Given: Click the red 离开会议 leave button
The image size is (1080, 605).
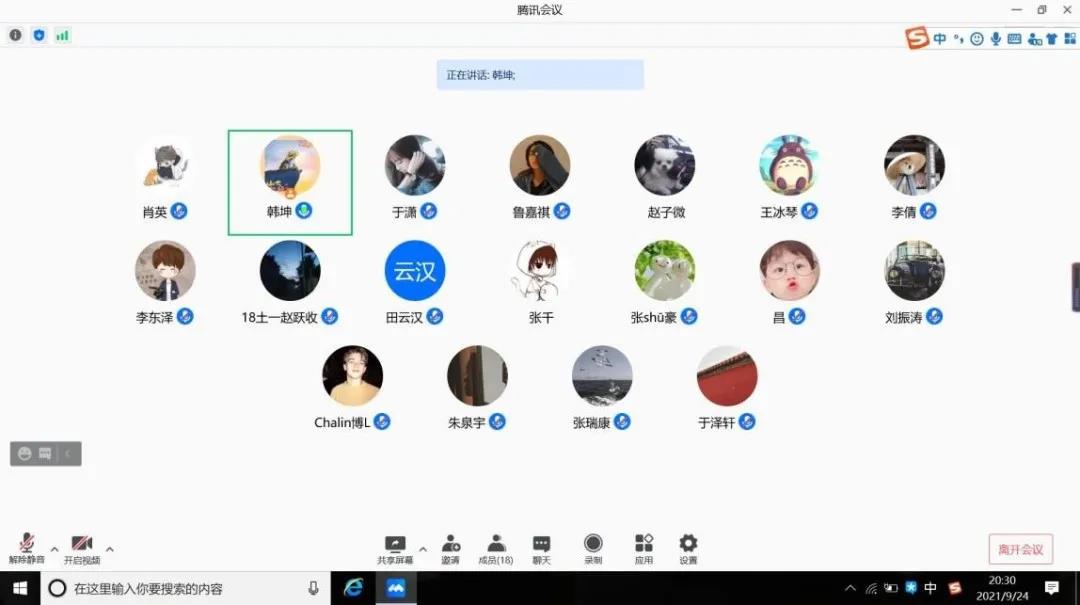Looking at the screenshot, I should coord(1020,549).
